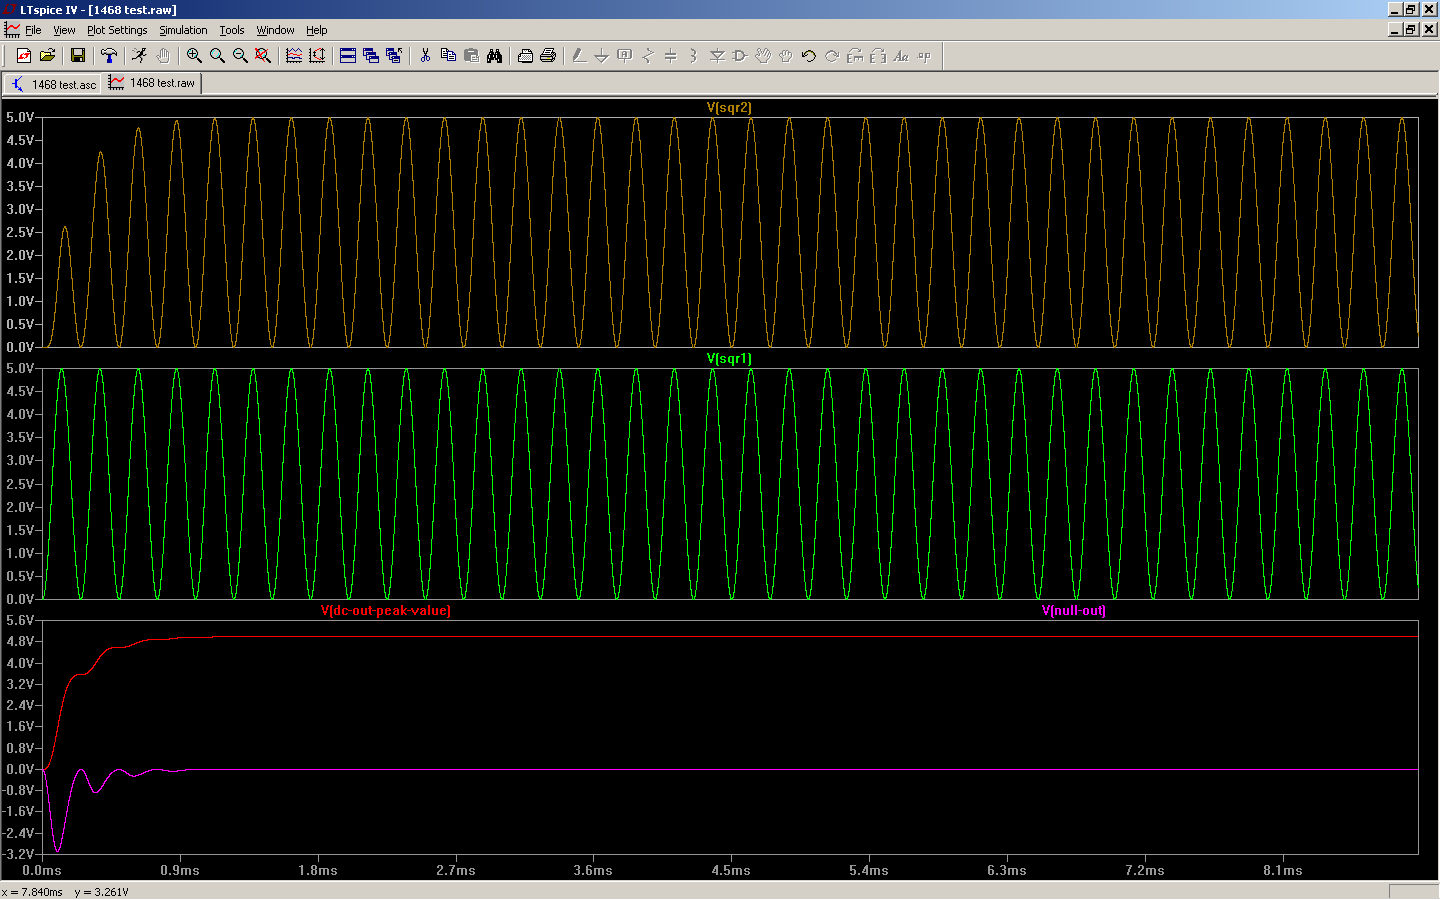Screen dimensions: 1440x900
Task: Click the Zoom in magnifier icon
Action: [194, 56]
